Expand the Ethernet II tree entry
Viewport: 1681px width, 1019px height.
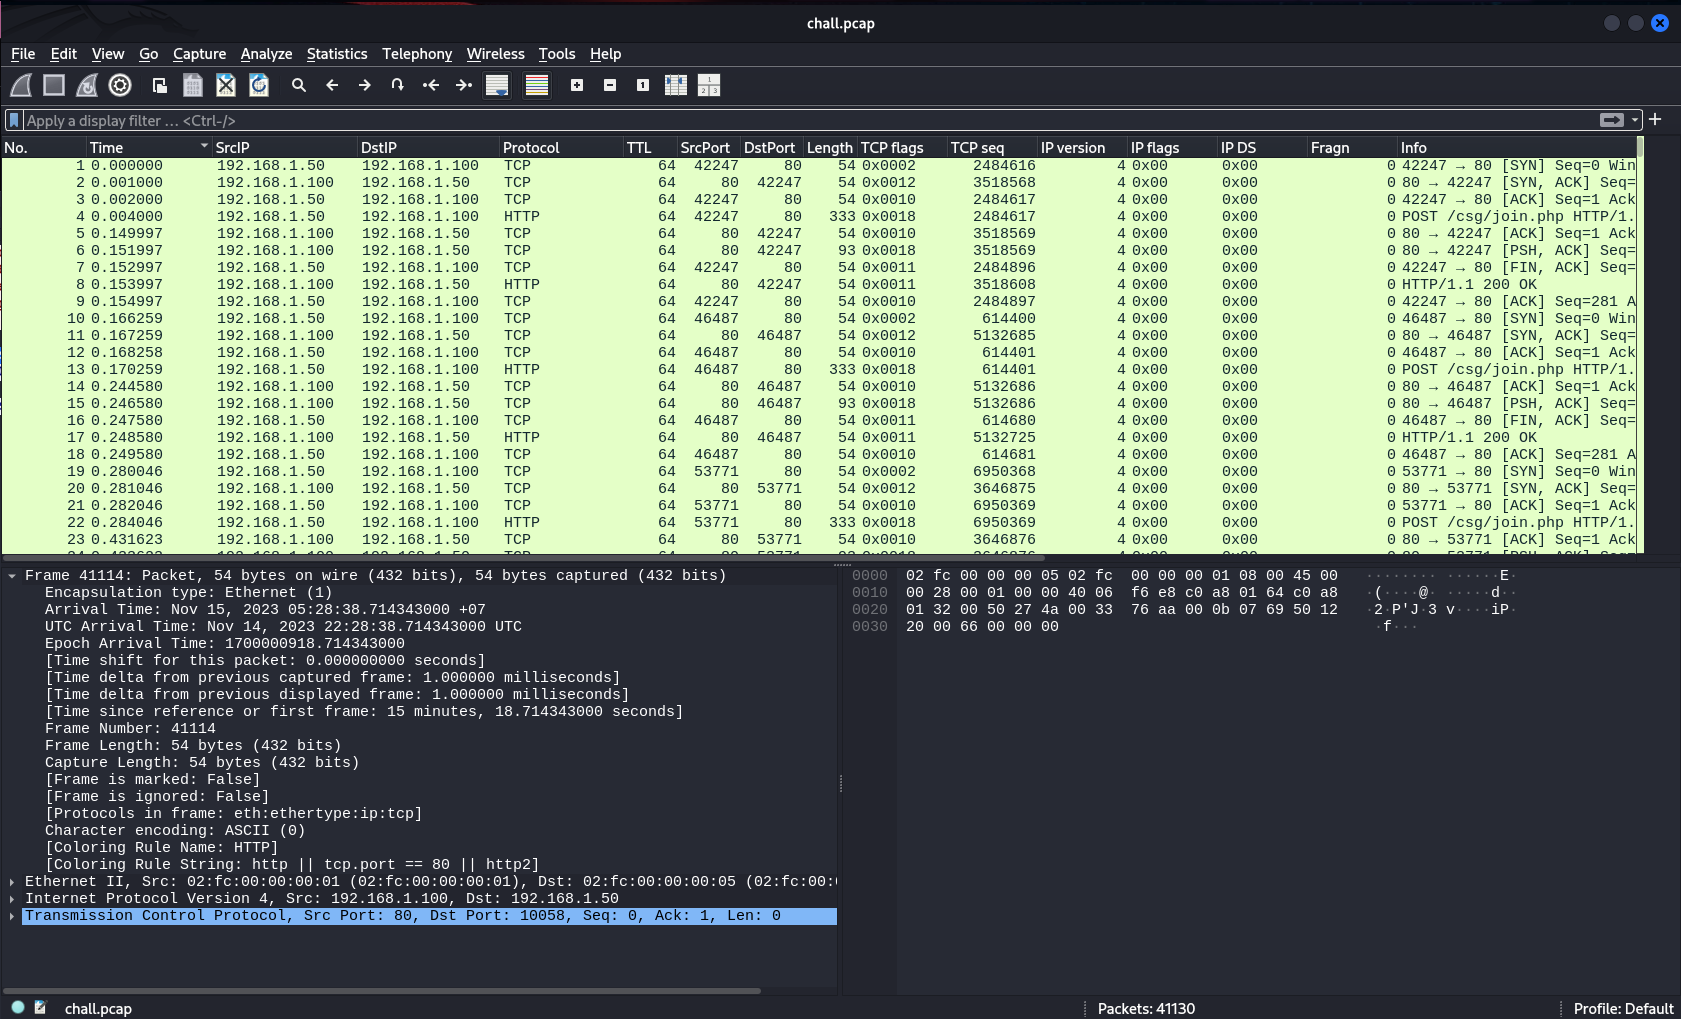(11, 882)
